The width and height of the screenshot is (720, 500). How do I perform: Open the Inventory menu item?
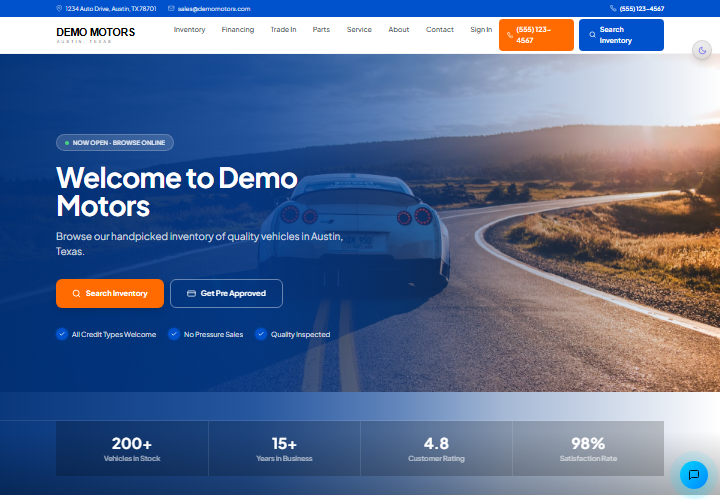189,29
